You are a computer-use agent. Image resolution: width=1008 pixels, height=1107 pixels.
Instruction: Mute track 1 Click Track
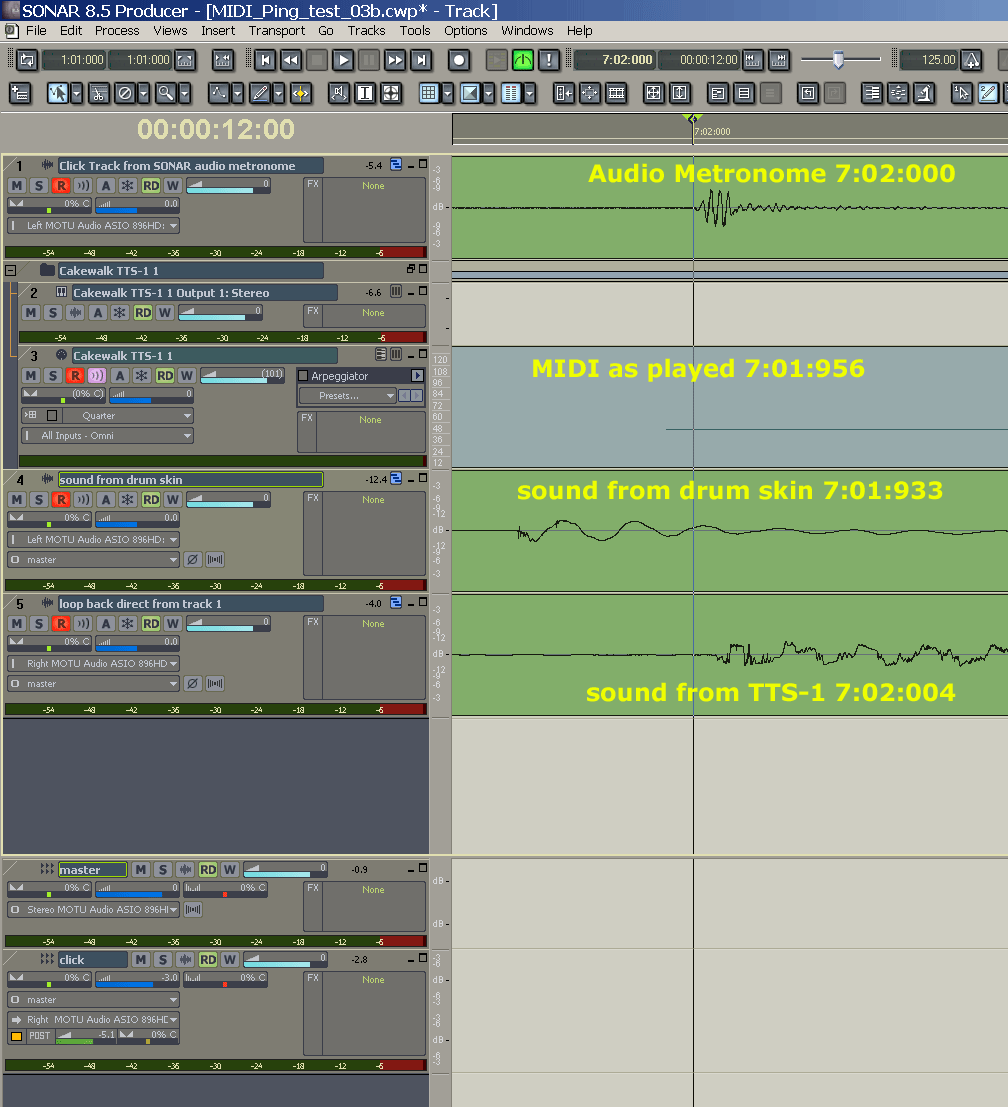(x=17, y=186)
